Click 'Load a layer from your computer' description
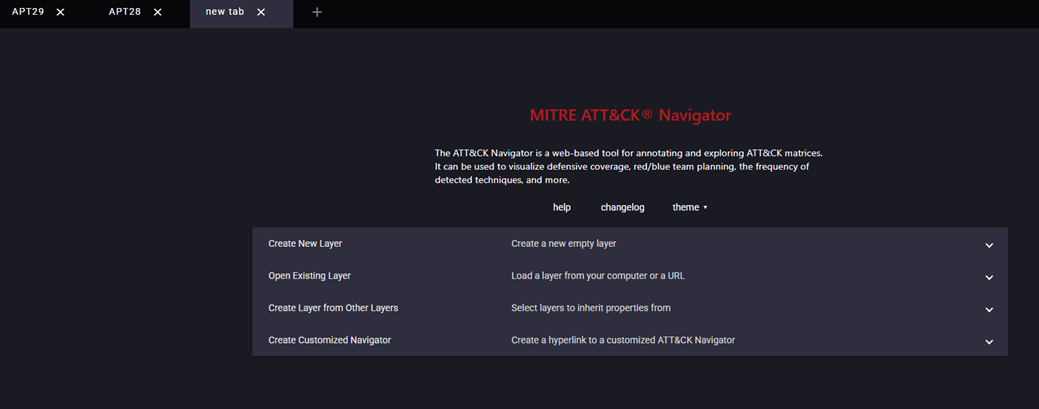The width and height of the screenshot is (1039, 409). point(598,276)
